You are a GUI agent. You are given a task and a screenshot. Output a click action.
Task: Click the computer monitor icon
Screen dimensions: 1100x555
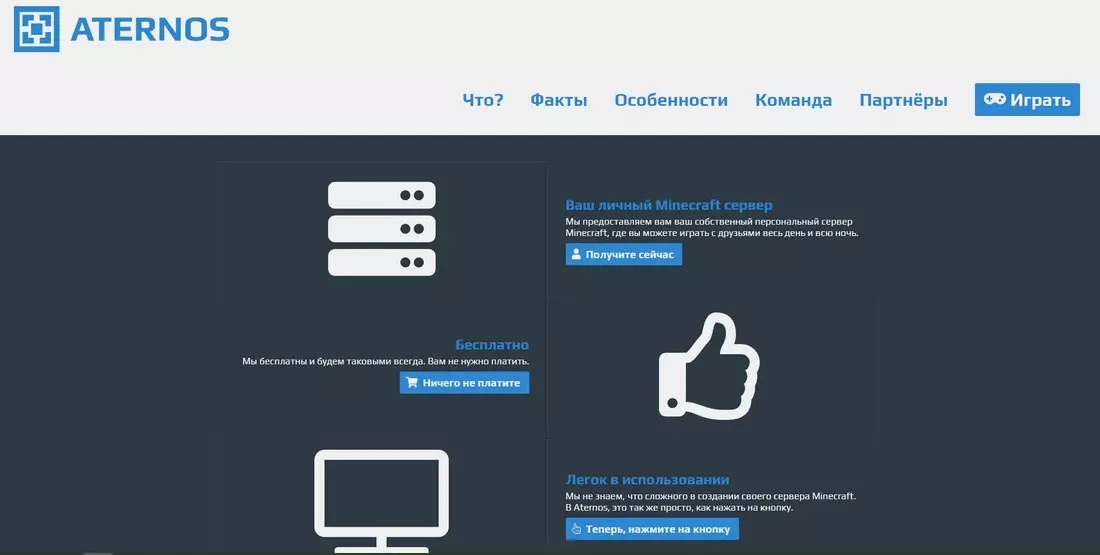click(x=381, y=500)
